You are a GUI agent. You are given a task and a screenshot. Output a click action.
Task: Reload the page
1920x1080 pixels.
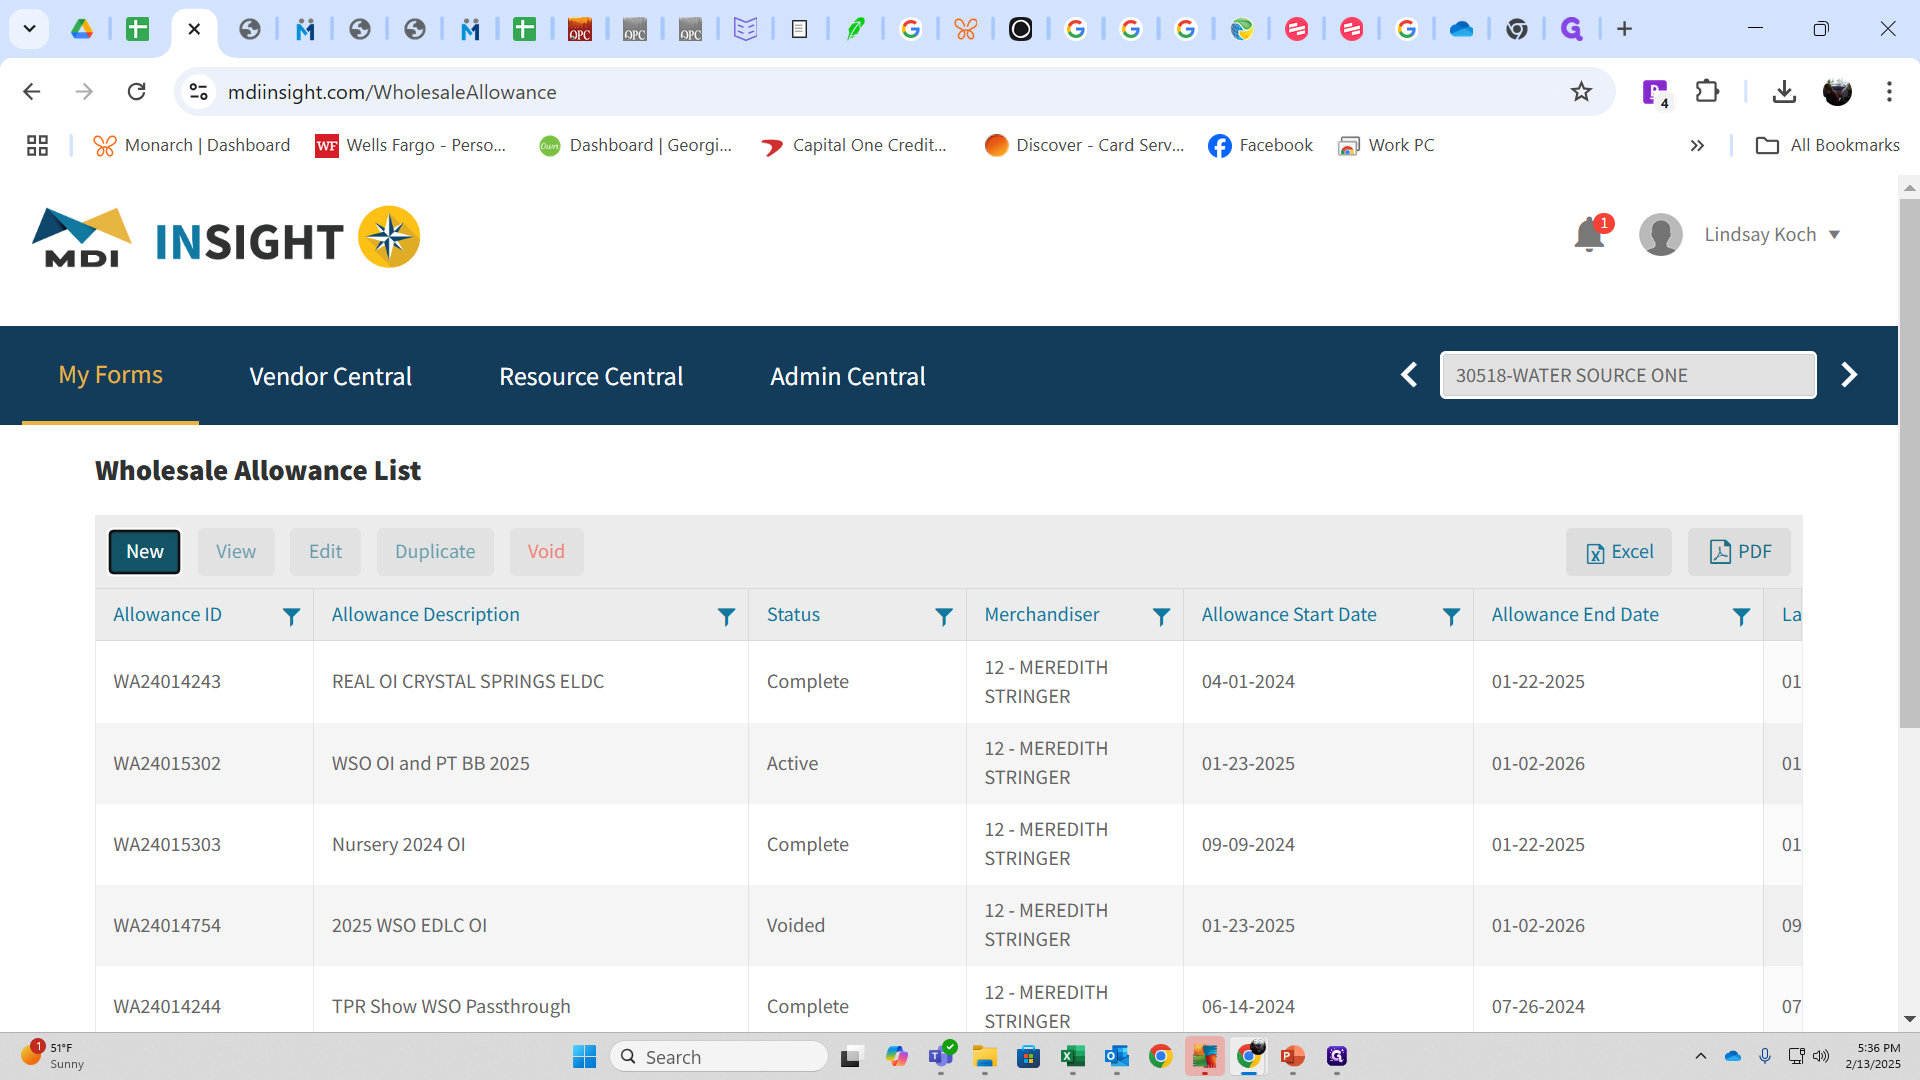(137, 92)
